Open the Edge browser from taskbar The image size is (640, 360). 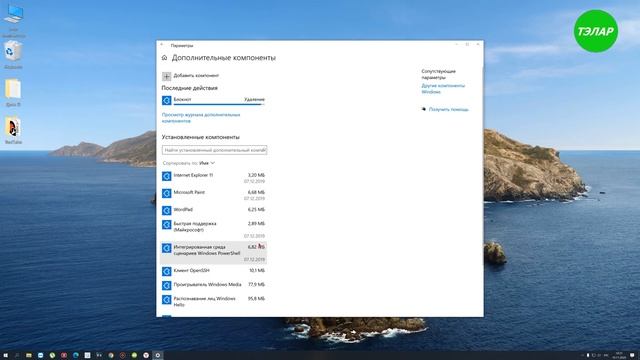point(76,356)
